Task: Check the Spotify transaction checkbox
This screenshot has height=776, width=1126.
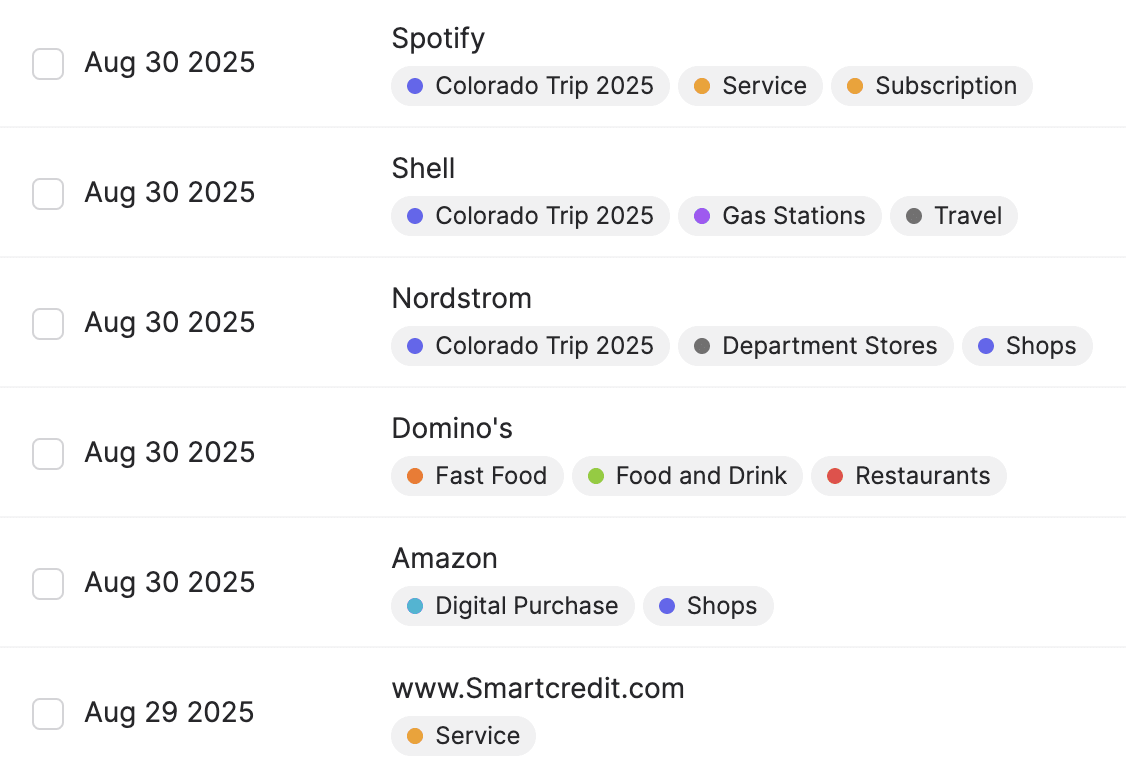Action: click(x=48, y=62)
